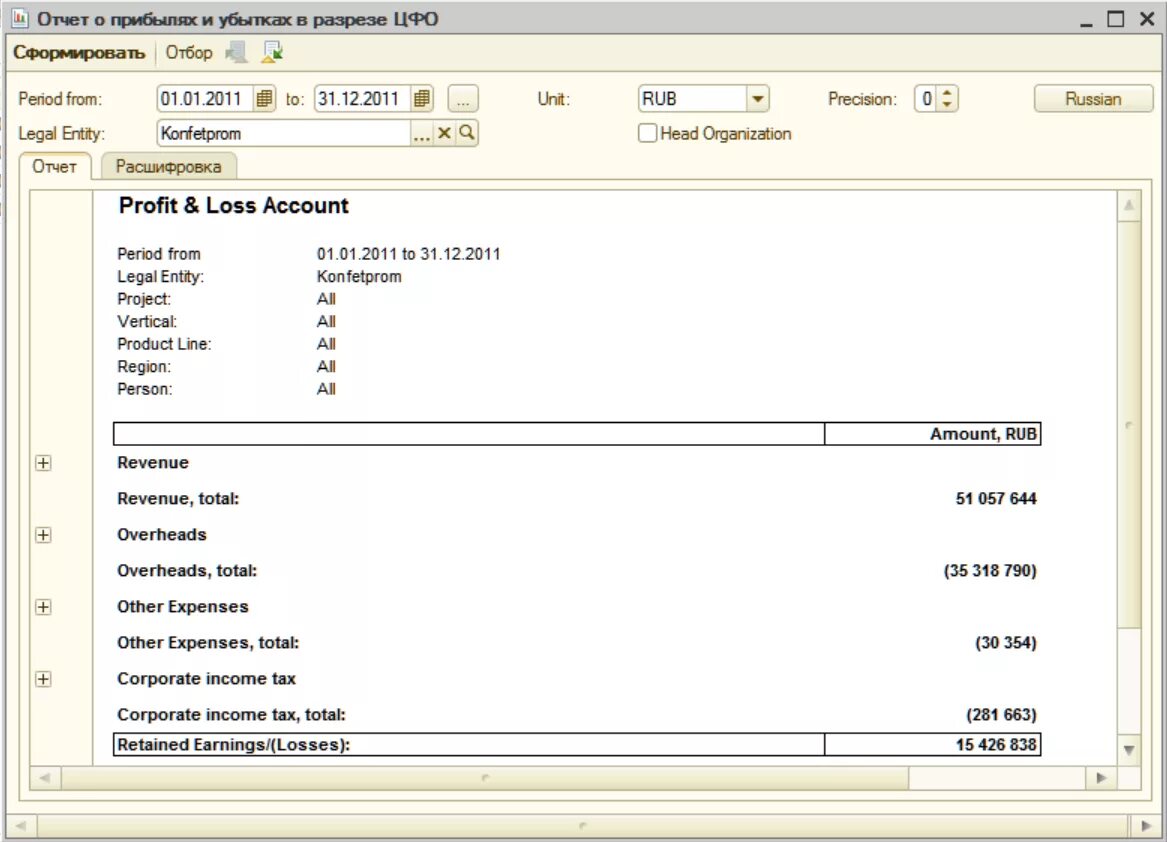This screenshot has height=842, width=1167.
Task: Click the Retained Earnings/(Losses) label cell
Action: coord(469,745)
